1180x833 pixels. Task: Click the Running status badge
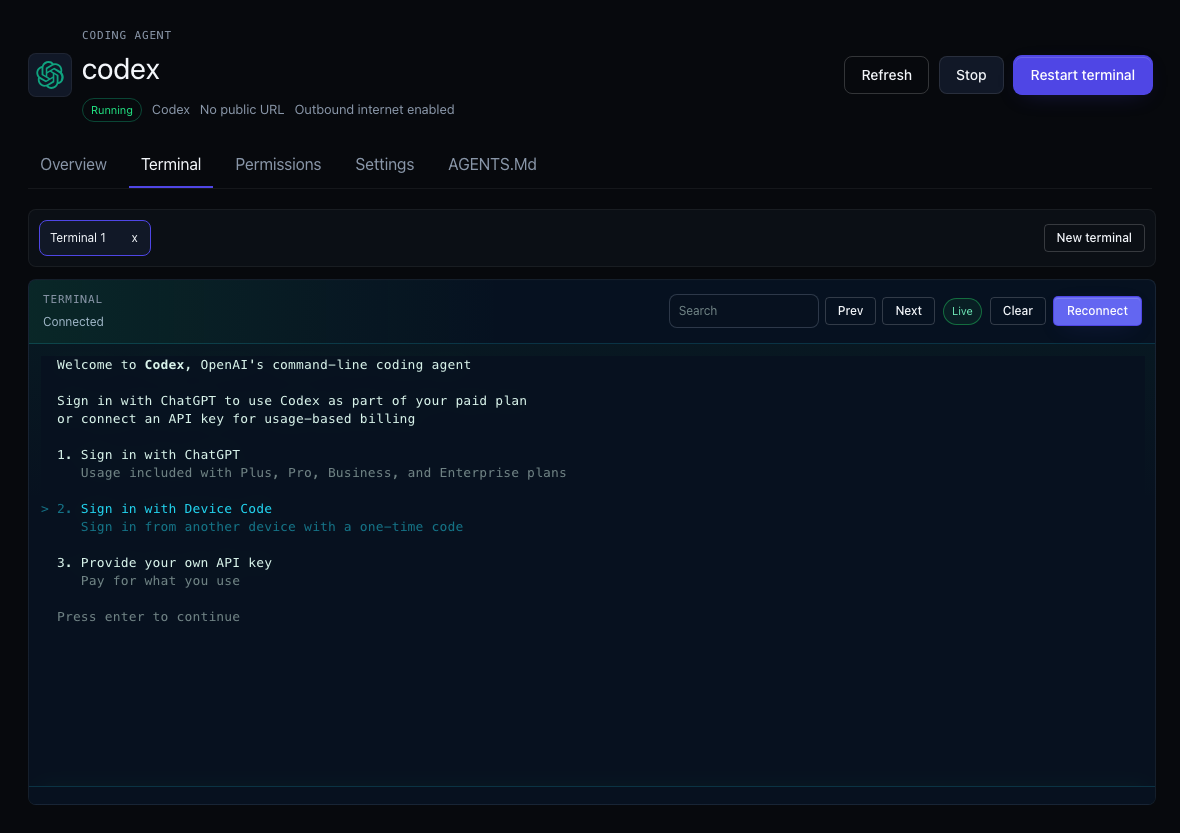point(111,110)
